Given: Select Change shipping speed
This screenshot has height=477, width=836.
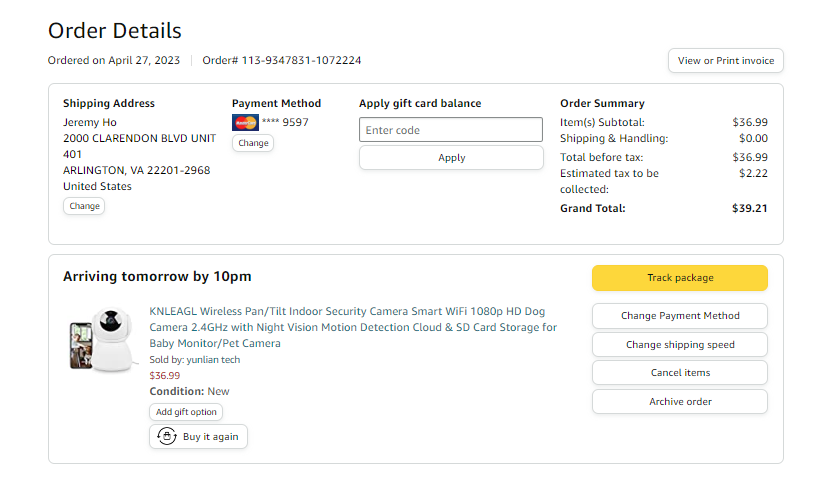Looking at the screenshot, I should pyautogui.click(x=680, y=345).
